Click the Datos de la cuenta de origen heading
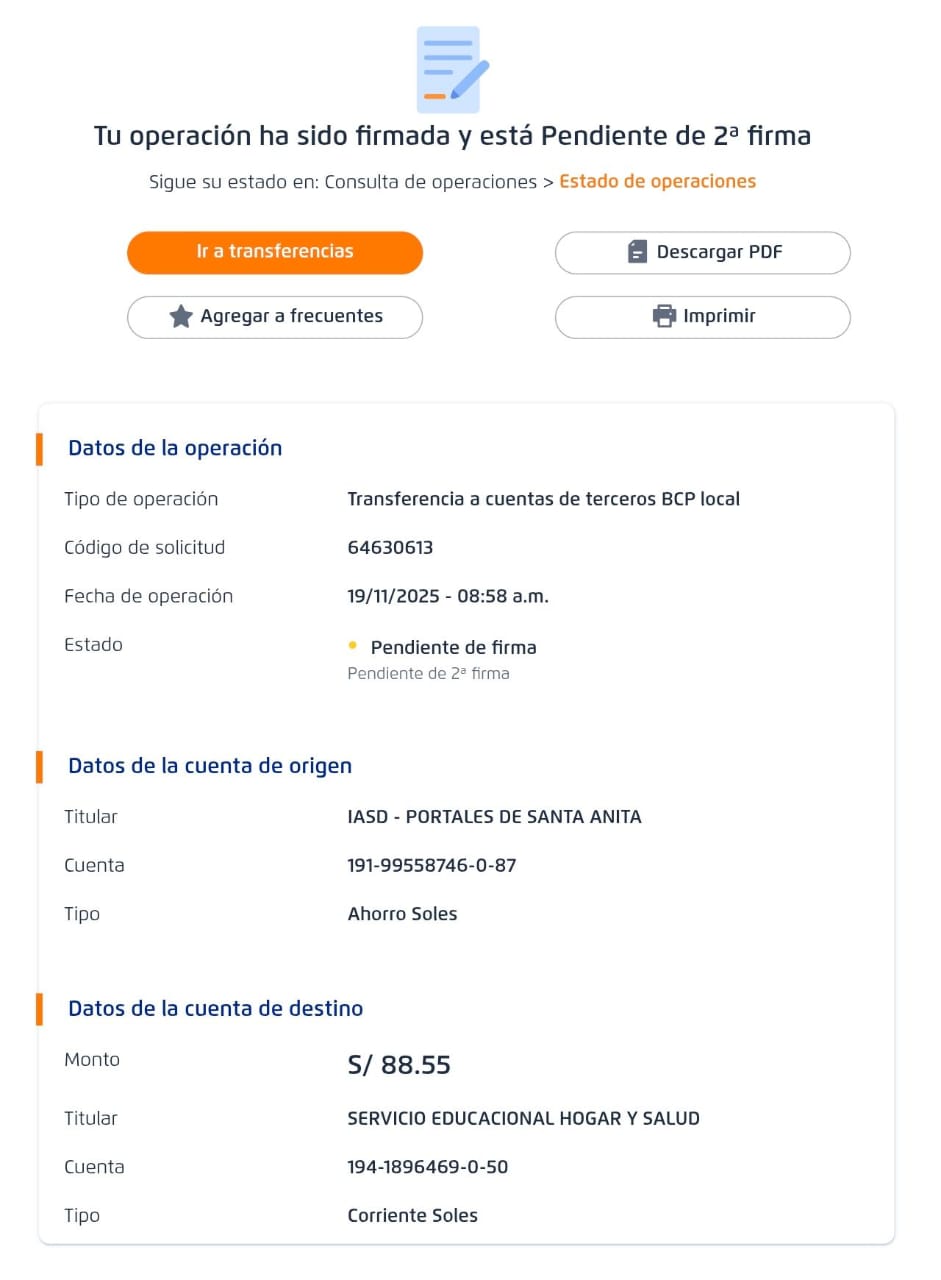This screenshot has width=941, height=1280. (210, 766)
